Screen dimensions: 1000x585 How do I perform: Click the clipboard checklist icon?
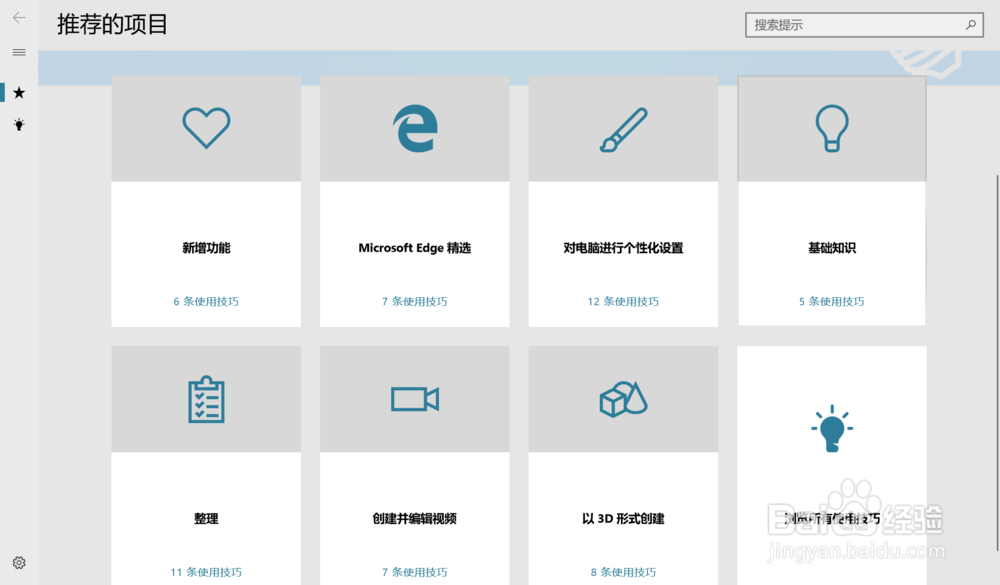click(x=206, y=399)
